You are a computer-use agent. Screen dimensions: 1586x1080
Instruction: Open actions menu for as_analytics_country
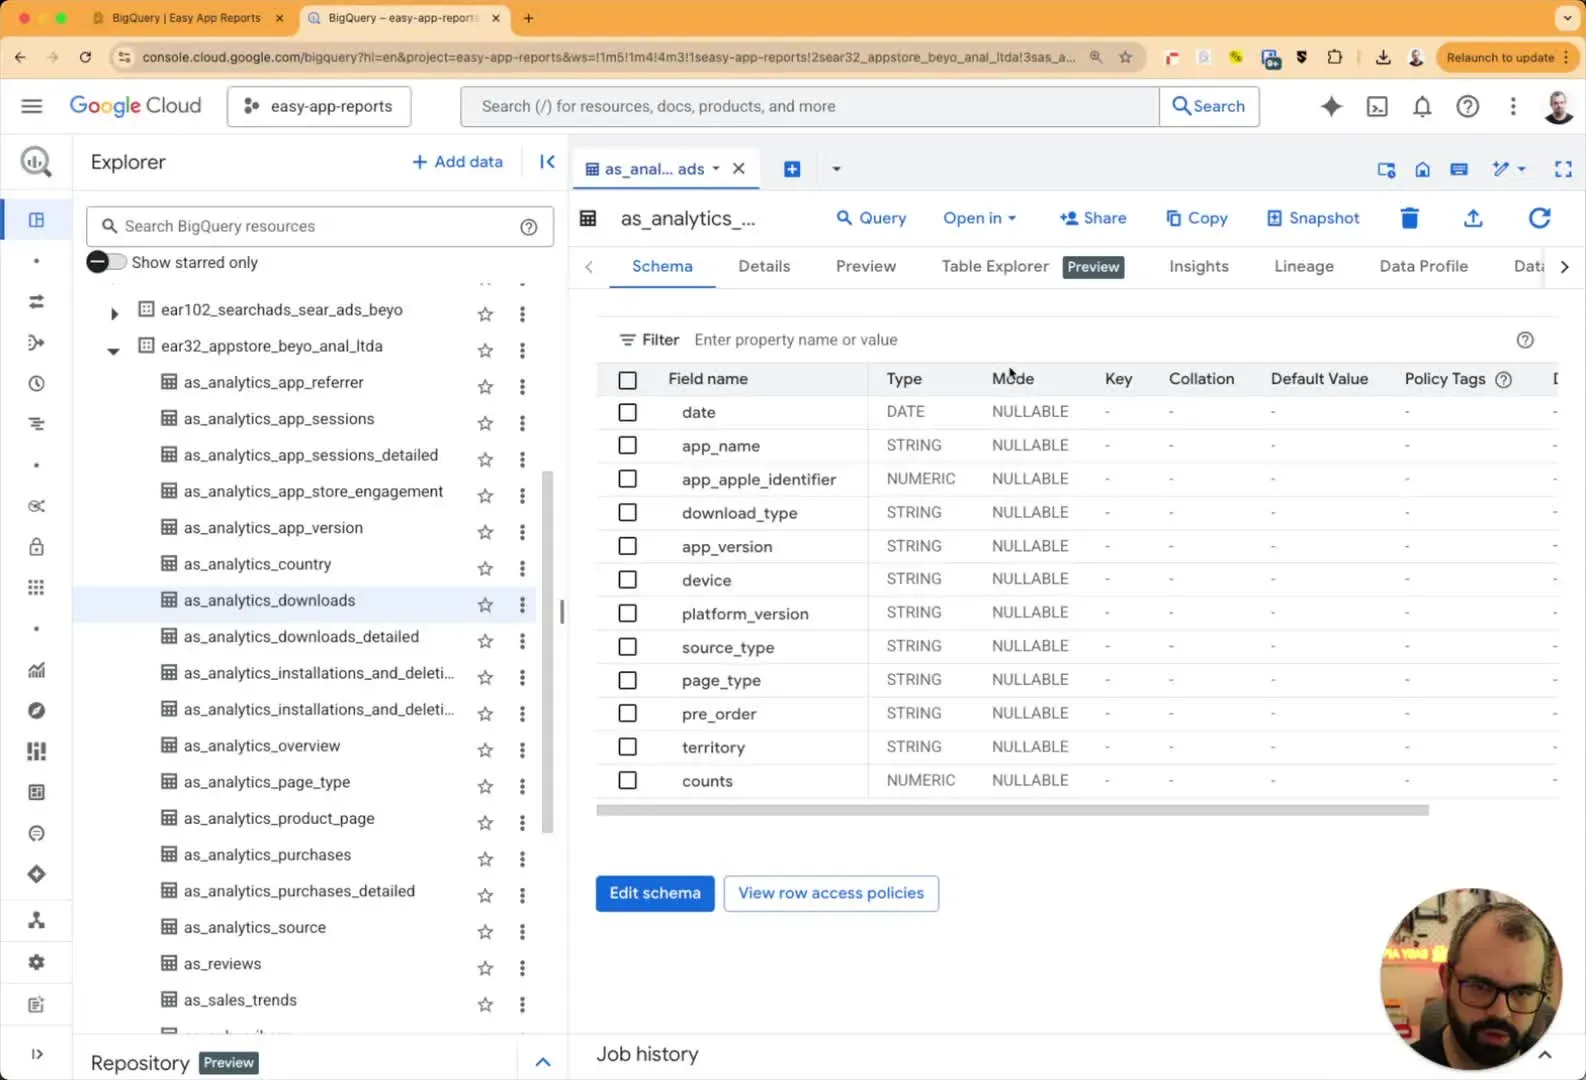522,568
